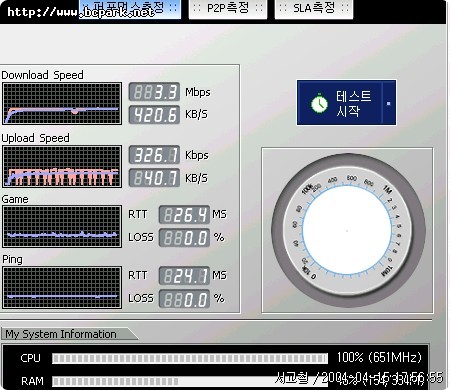Click the 100% (651MHz) CPU text
Screen dimensions: 450x390
(379, 357)
